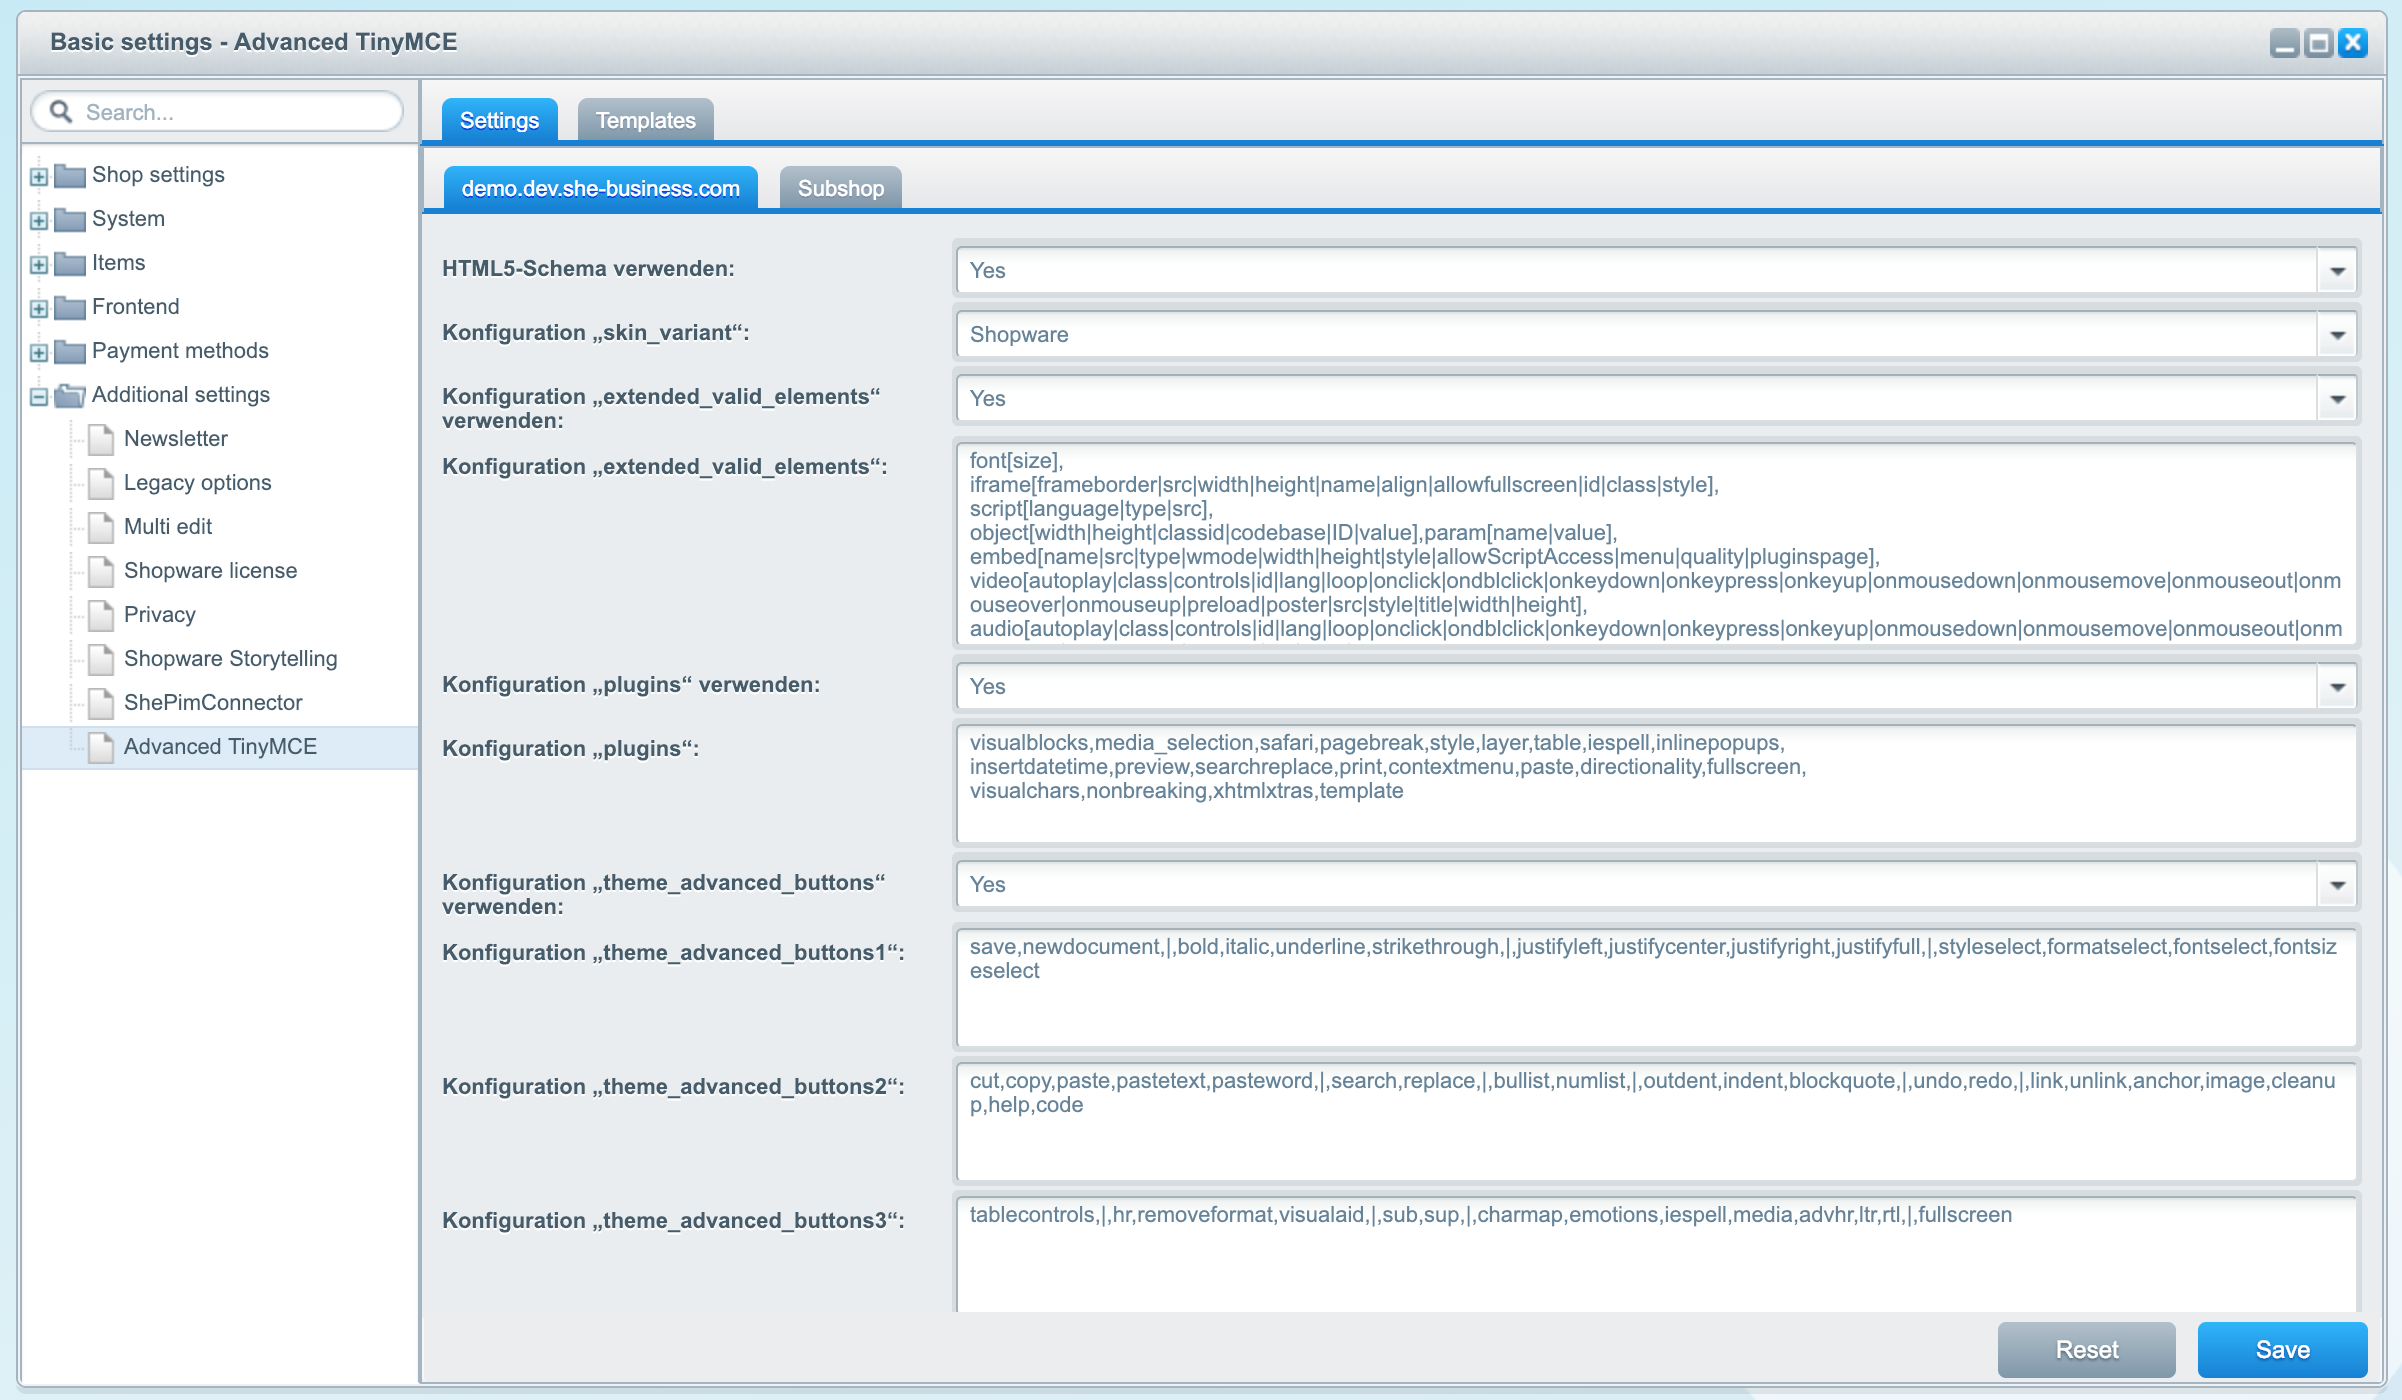The image size is (2402, 1400).
Task: Click the theme_advanced_buttons2 text area
Action: click(1657, 1122)
